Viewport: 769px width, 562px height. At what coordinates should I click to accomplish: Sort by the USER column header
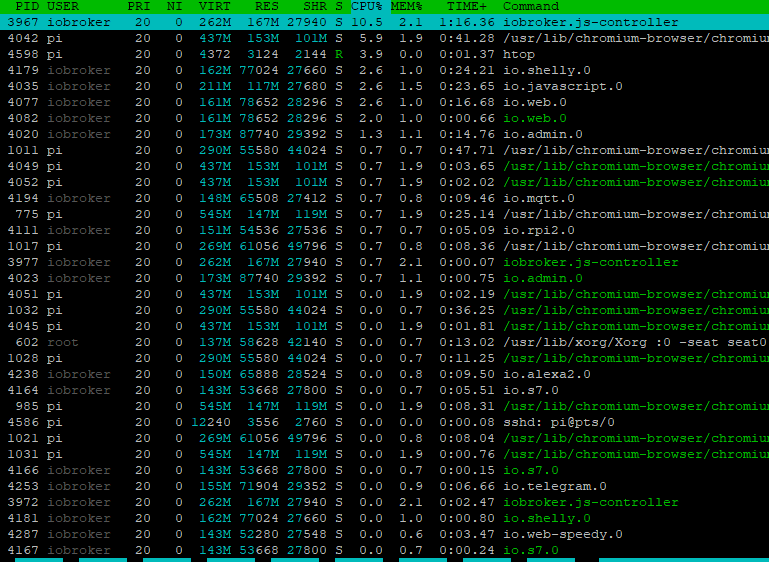63,6
